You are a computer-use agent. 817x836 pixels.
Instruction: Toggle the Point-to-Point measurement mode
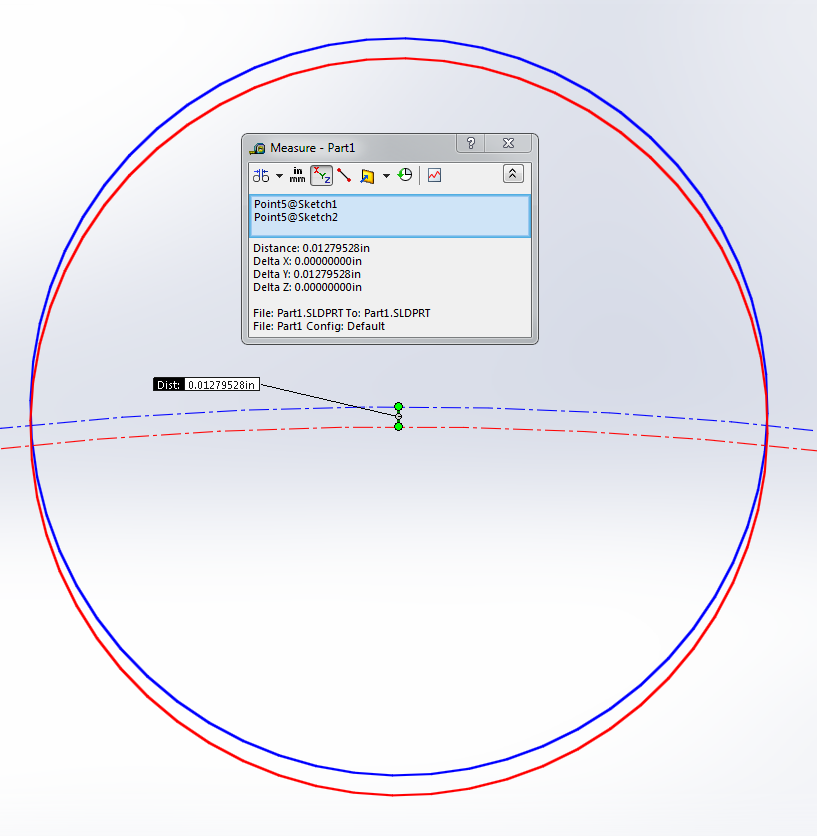coord(344,175)
